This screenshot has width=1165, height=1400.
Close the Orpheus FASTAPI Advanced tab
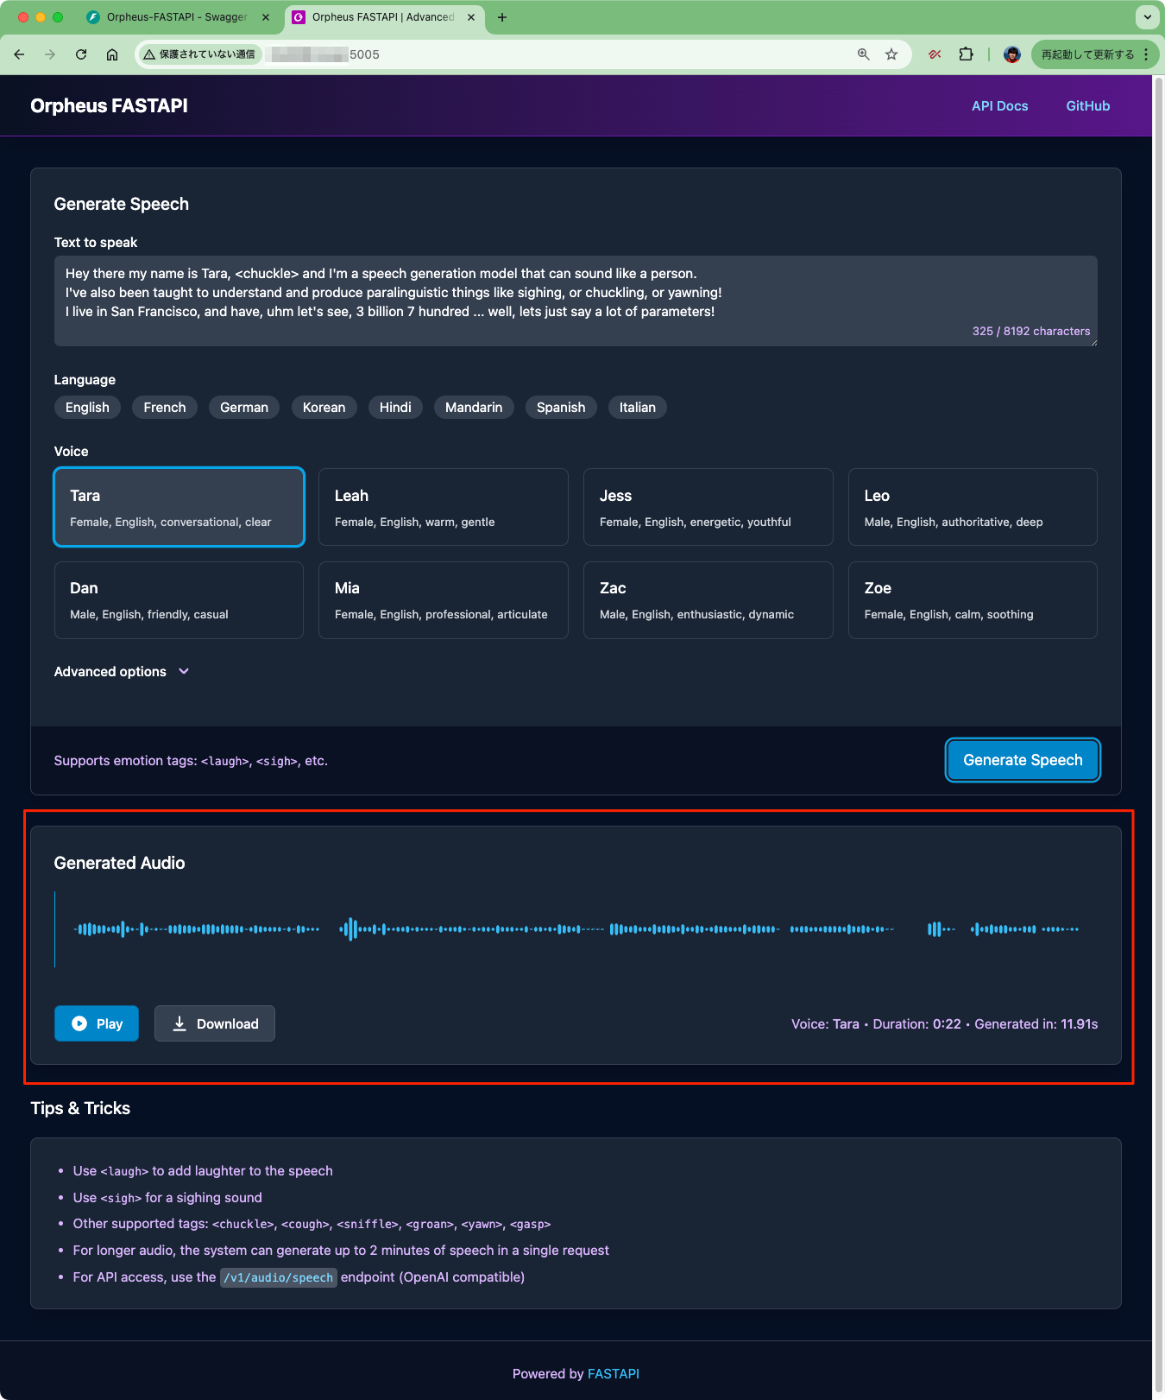click(471, 17)
